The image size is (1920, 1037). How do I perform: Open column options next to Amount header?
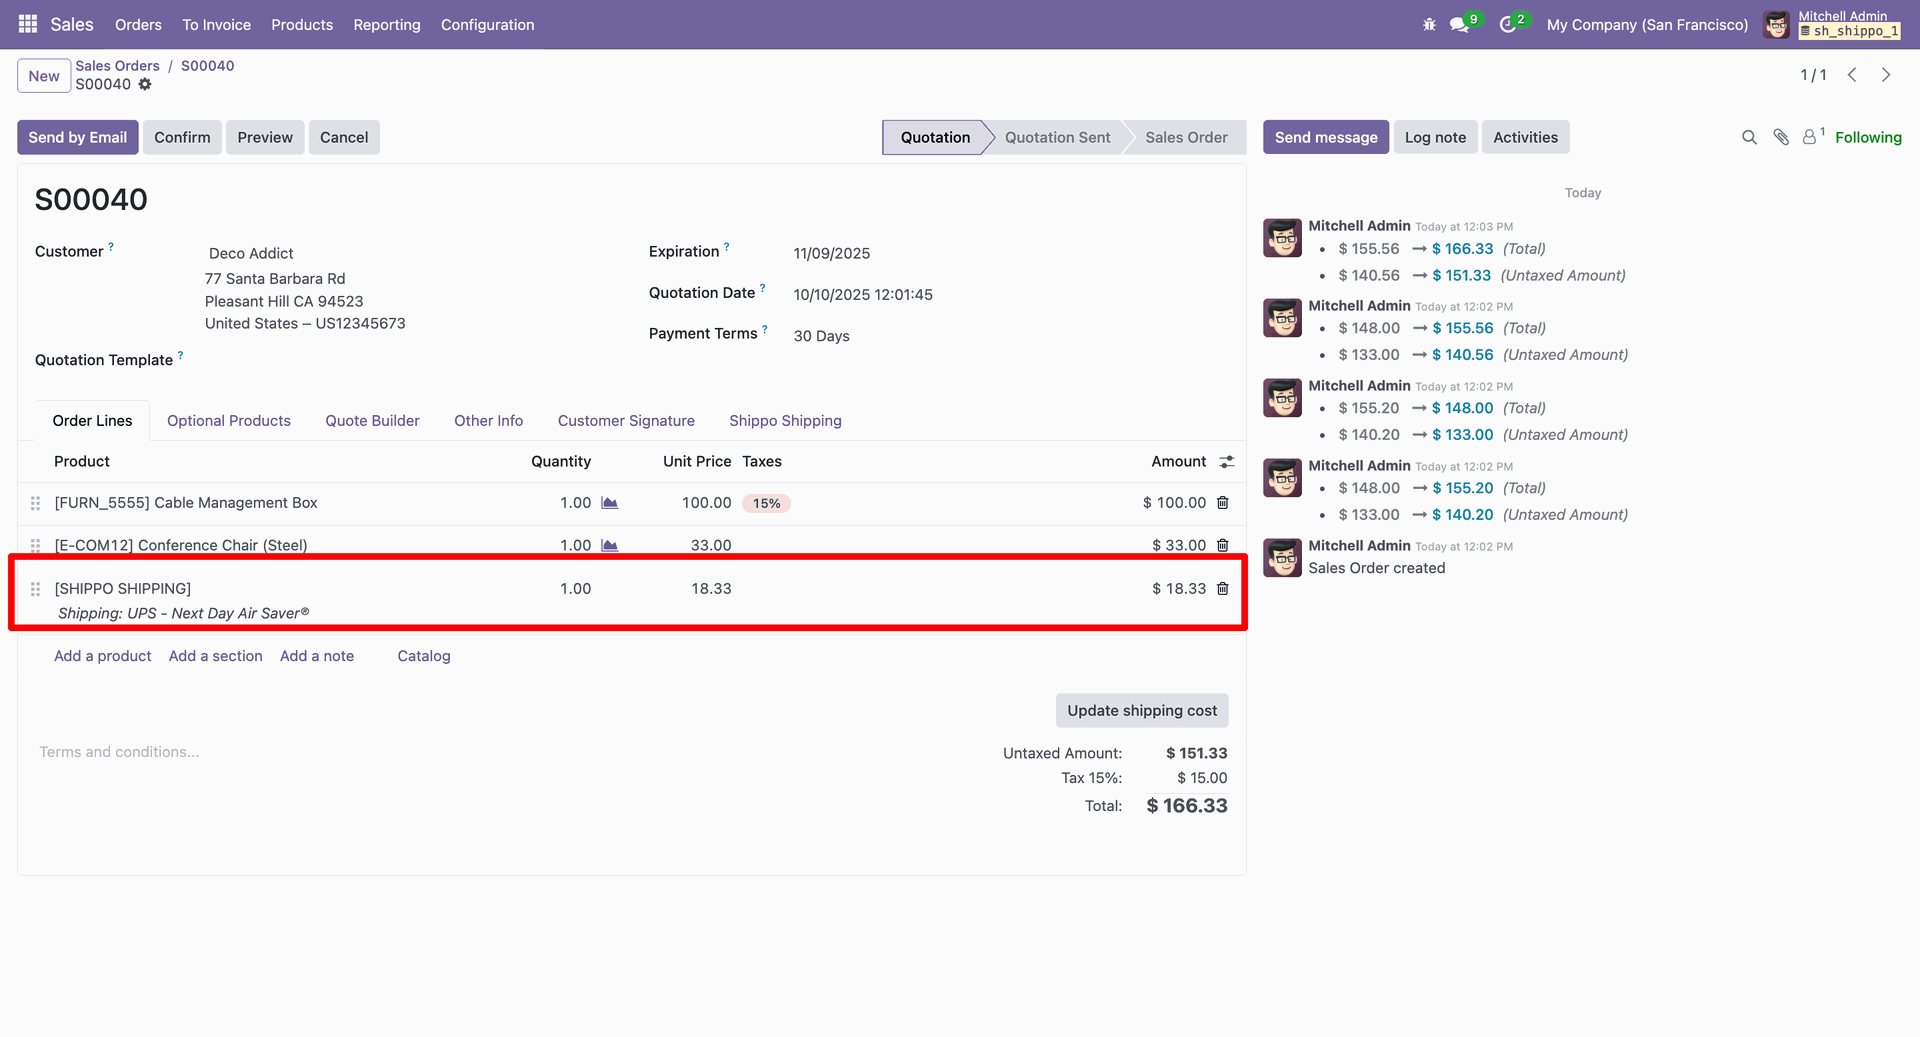pyautogui.click(x=1227, y=462)
